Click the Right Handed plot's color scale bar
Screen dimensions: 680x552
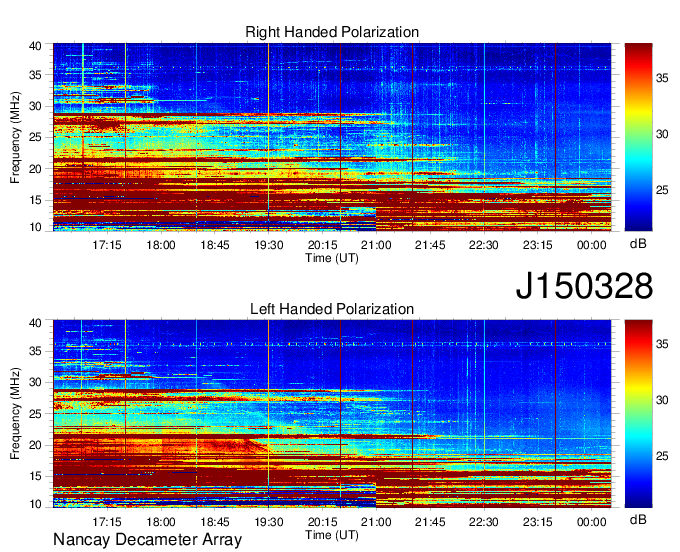[x=638, y=137]
